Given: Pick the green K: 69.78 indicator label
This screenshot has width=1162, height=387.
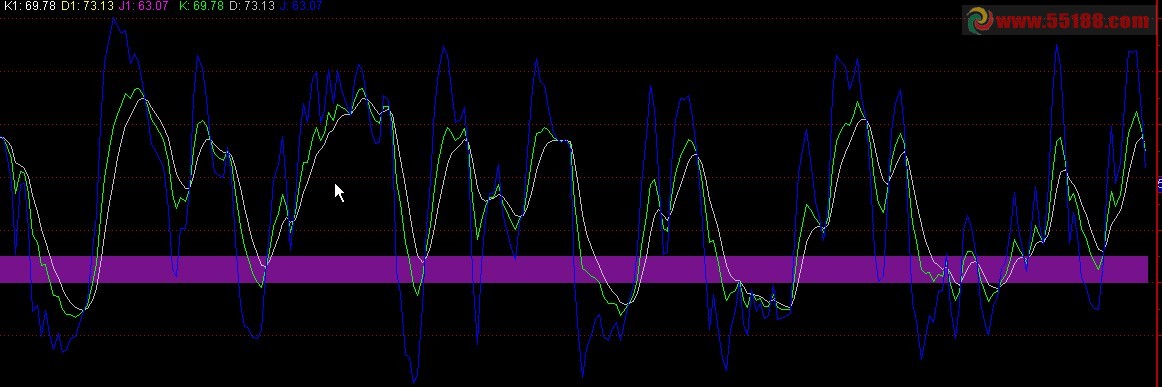Looking at the screenshot, I should [x=202, y=6].
